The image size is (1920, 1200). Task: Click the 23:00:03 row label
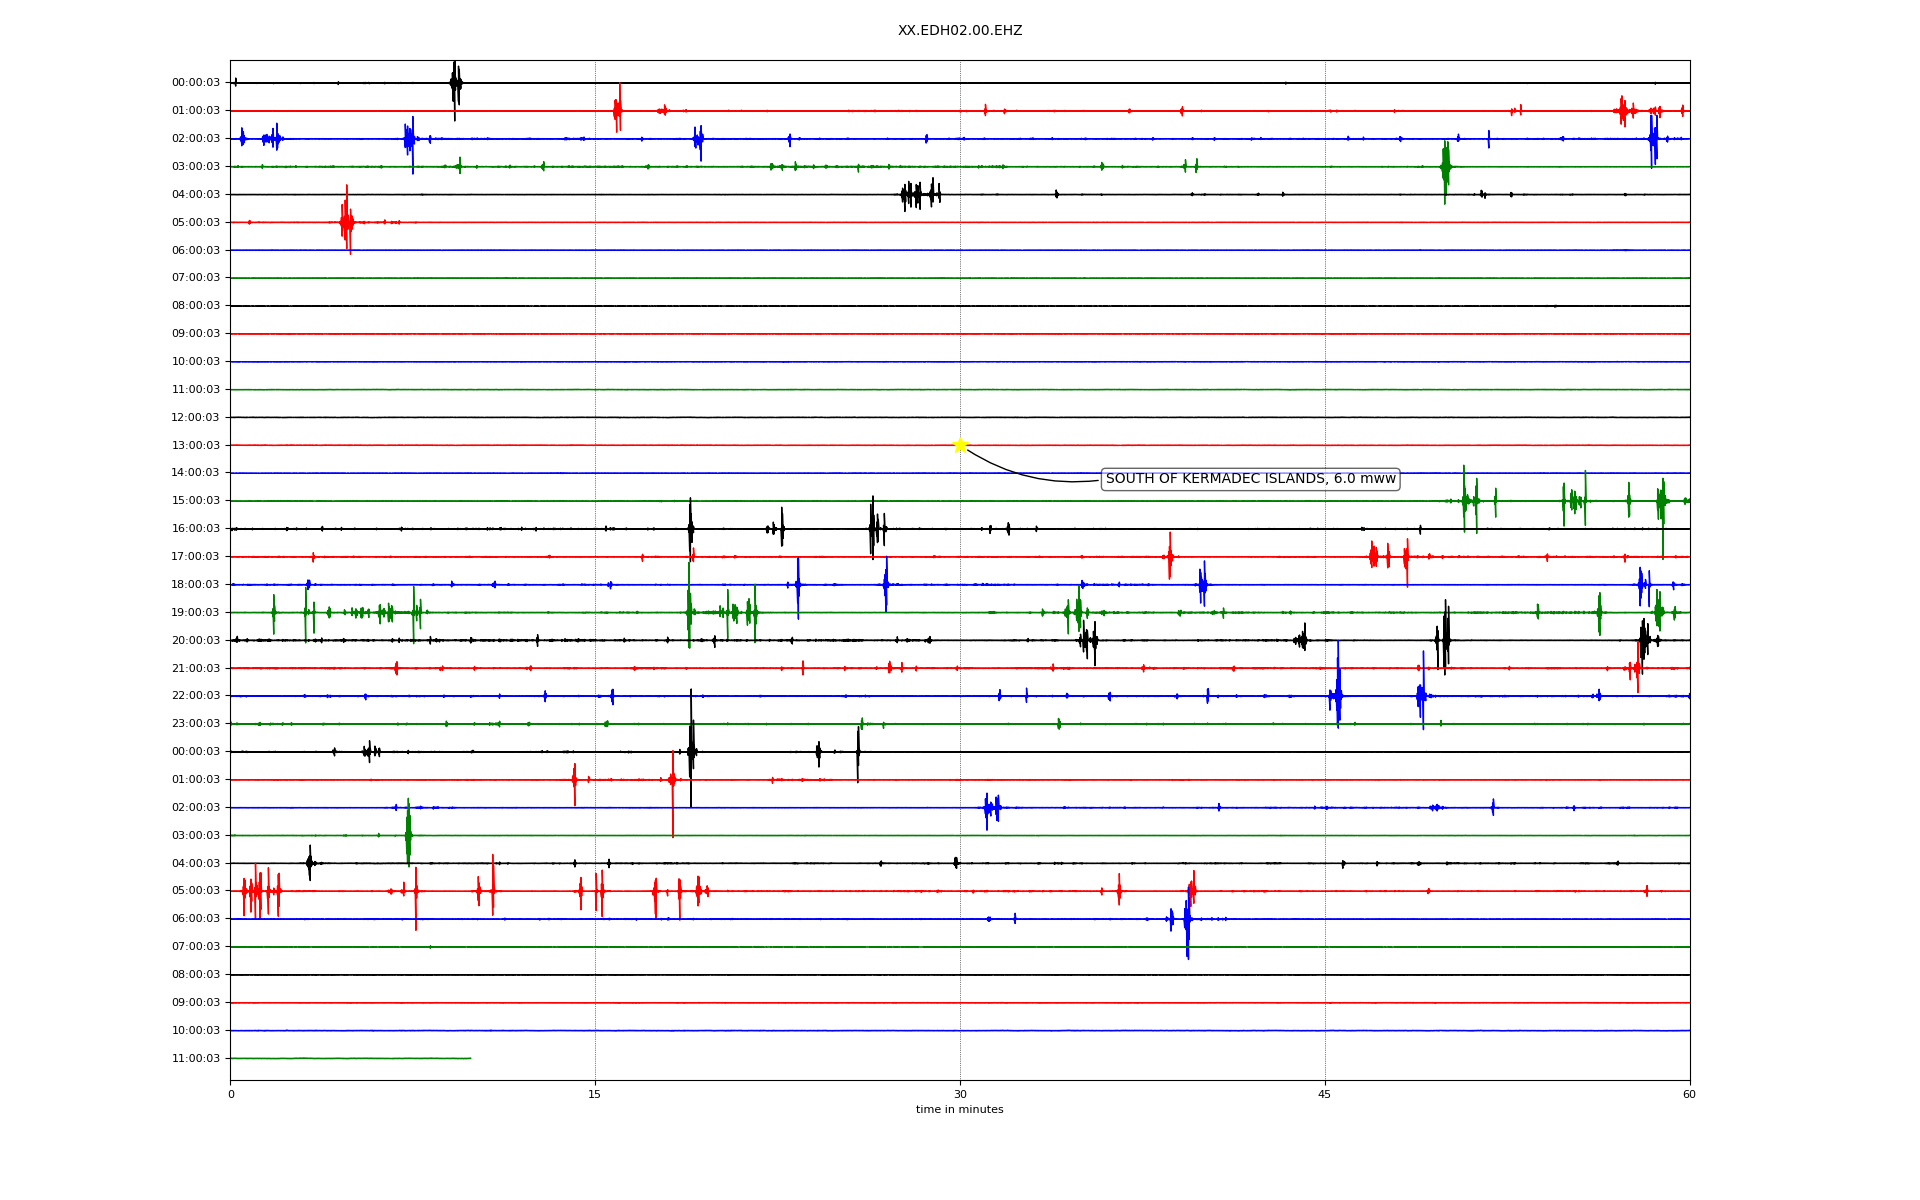196,723
